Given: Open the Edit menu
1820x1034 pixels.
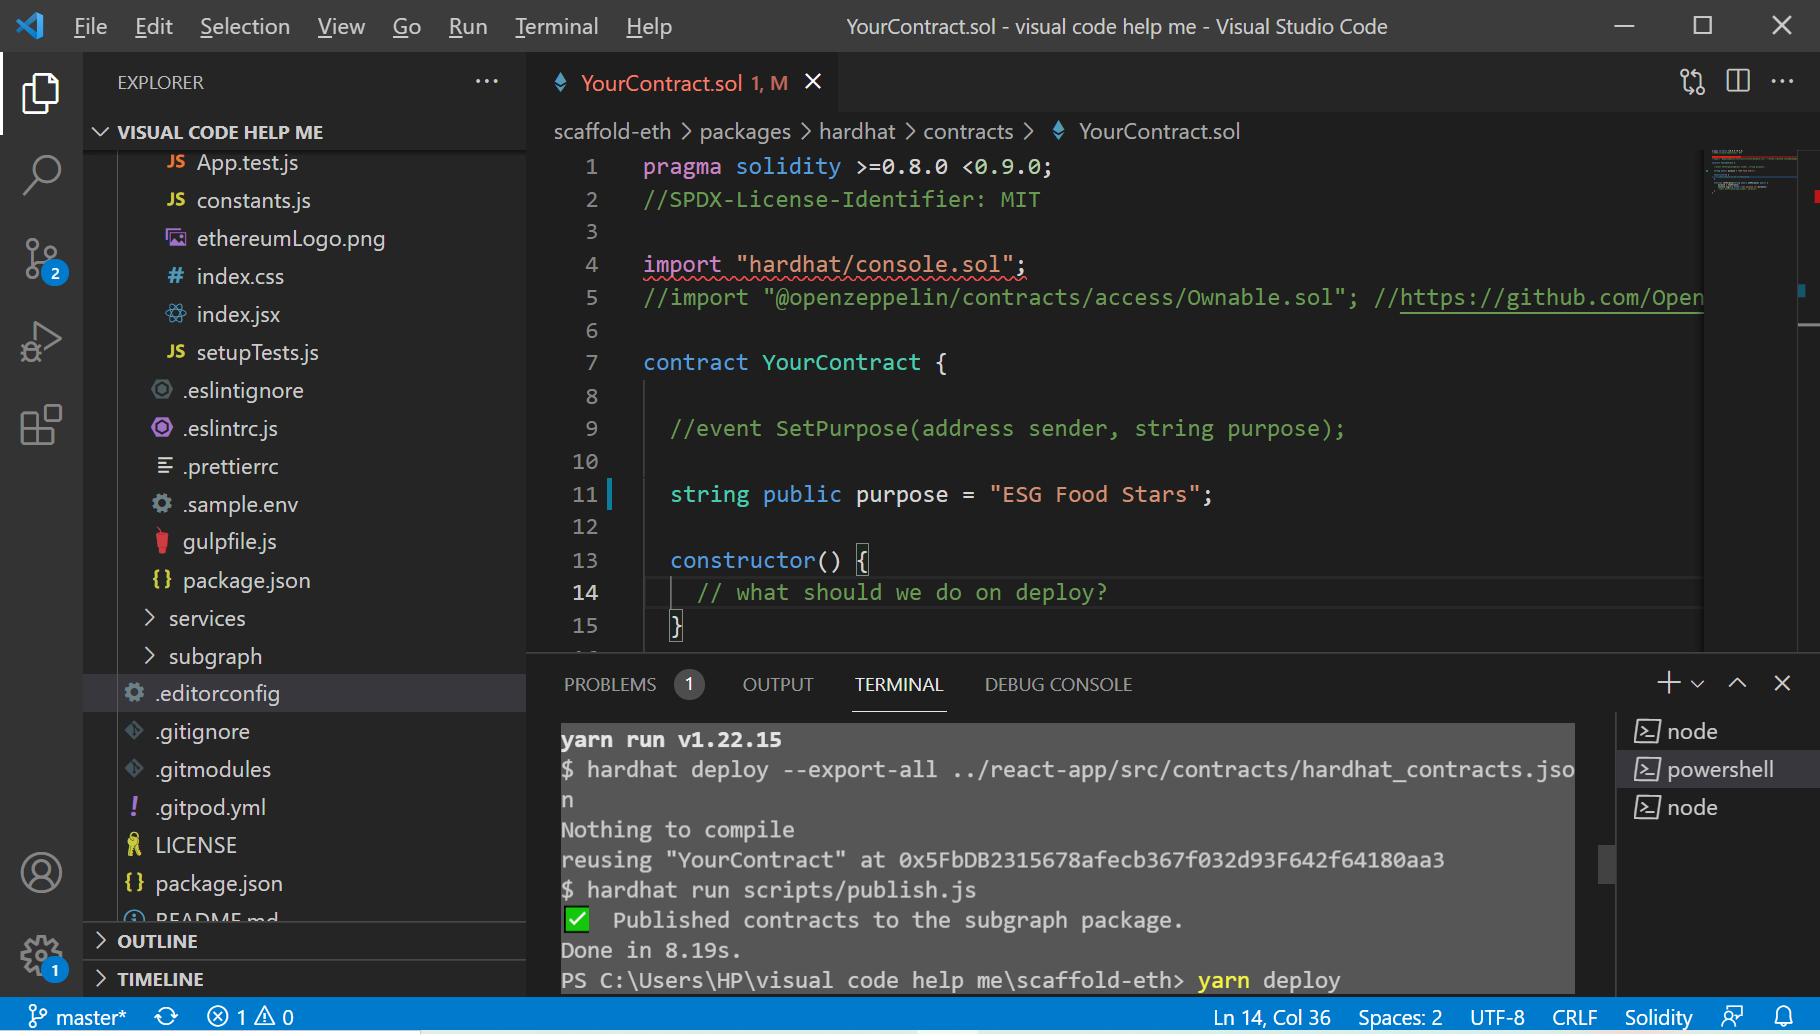Looking at the screenshot, I should point(154,27).
